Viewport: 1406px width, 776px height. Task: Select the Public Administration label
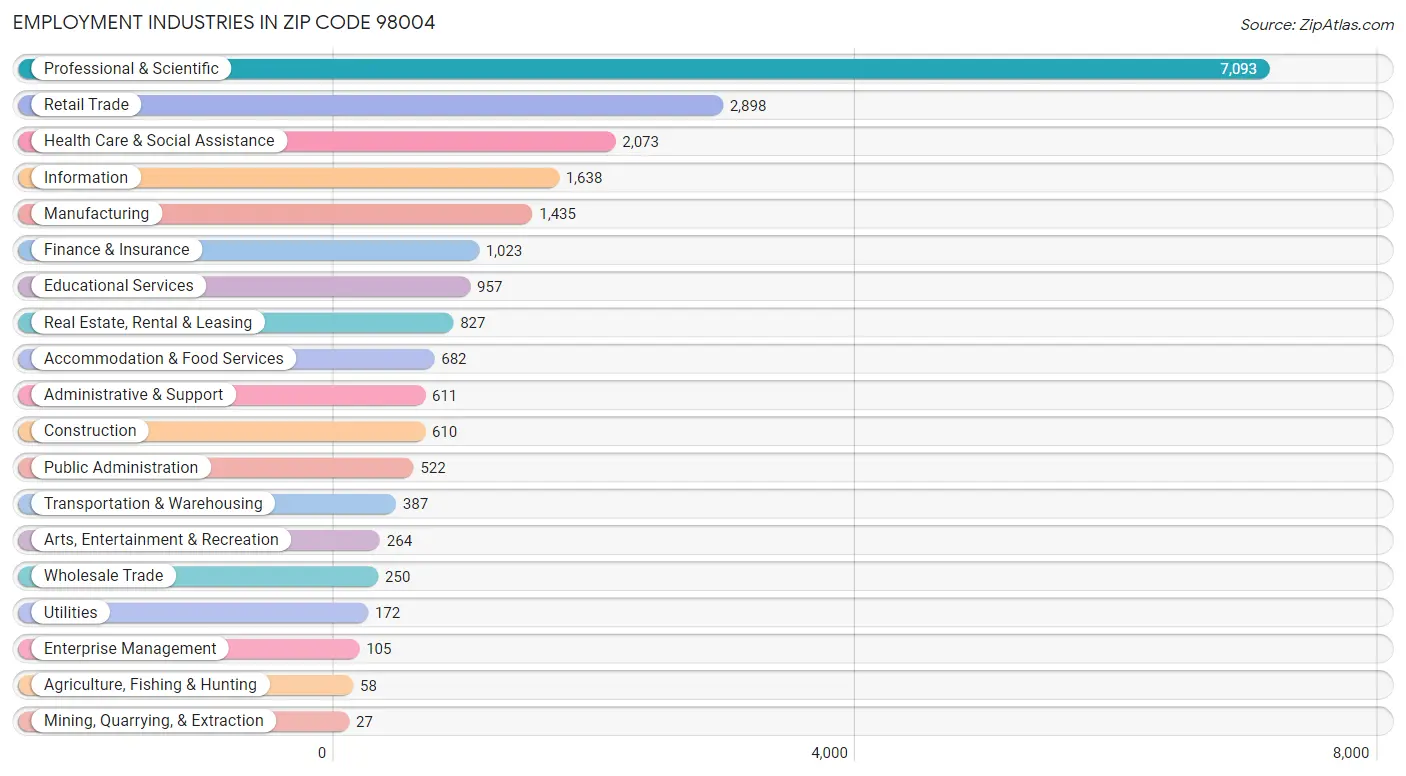pyautogui.click(x=121, y=468)
